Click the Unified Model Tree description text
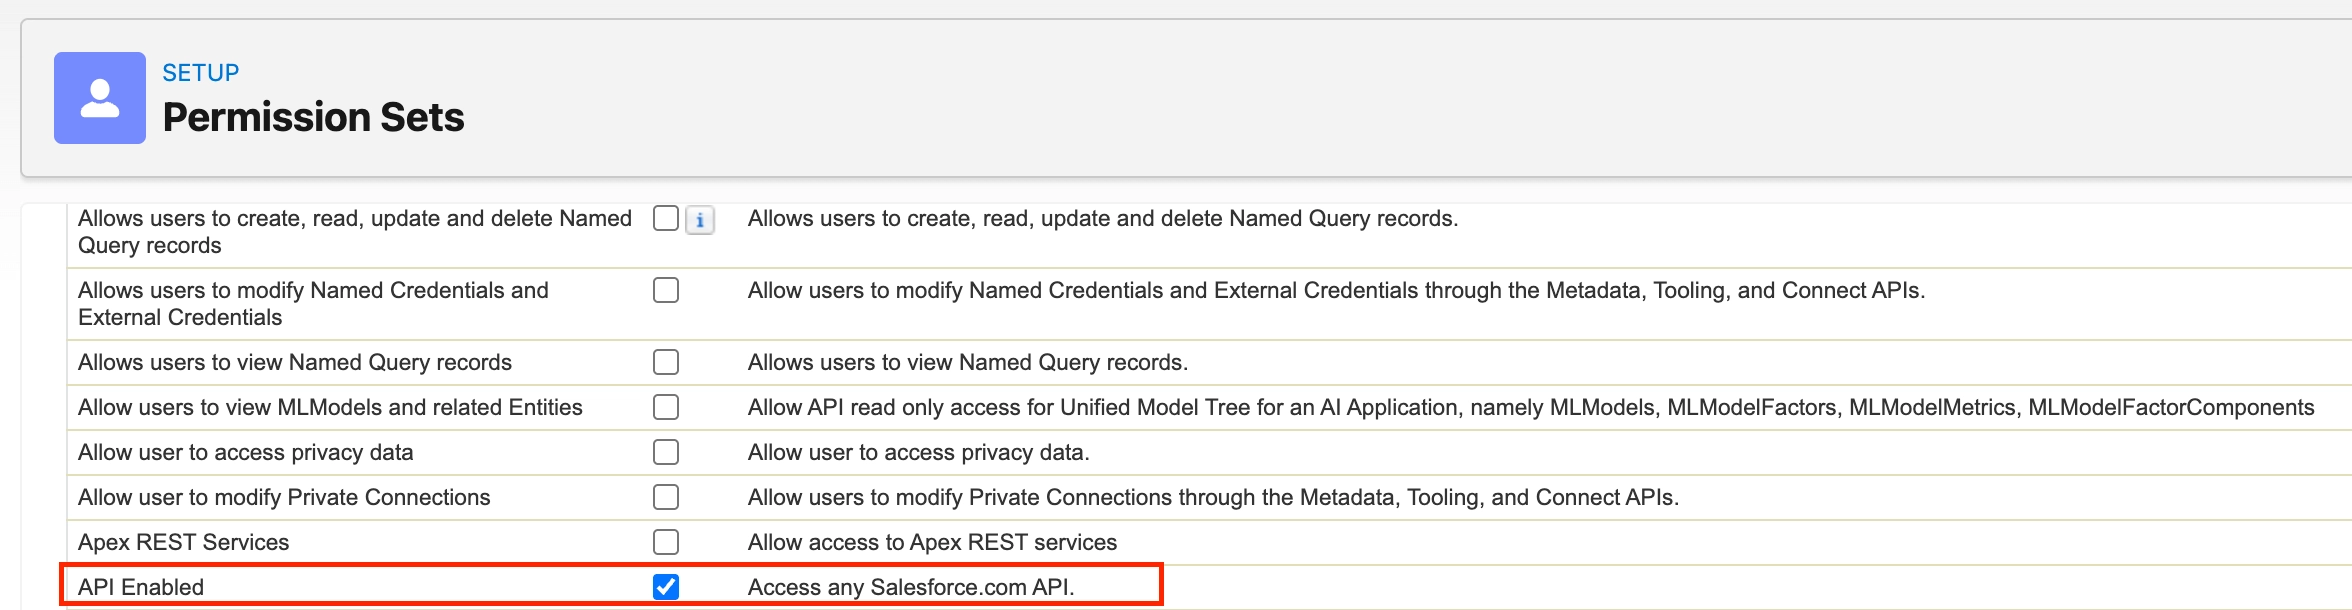 [x=1531, y=407]
